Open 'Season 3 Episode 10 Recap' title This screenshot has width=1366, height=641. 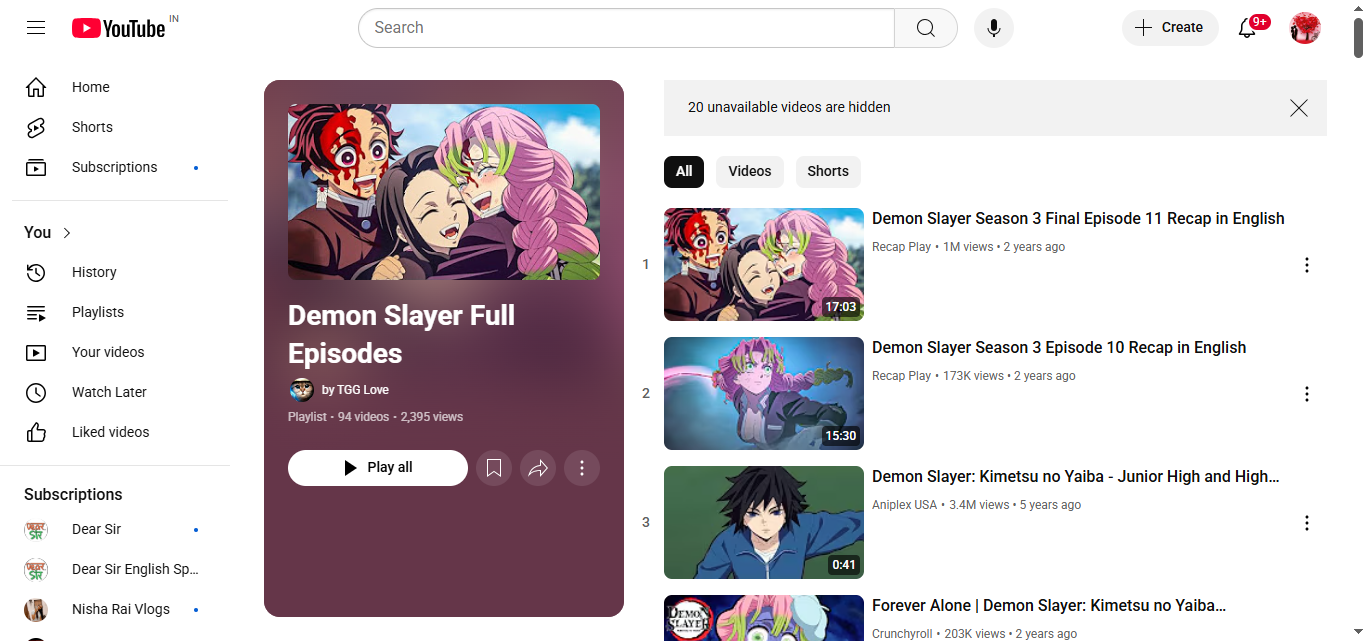coord(1059,348)
